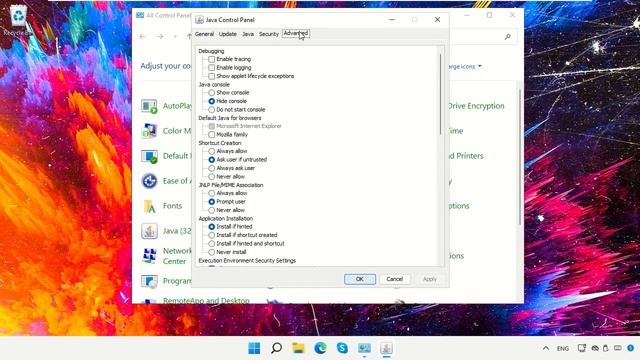Click the Control Panel forward arrow
This screenshot has height=360, width=640.
pos(160,37)
